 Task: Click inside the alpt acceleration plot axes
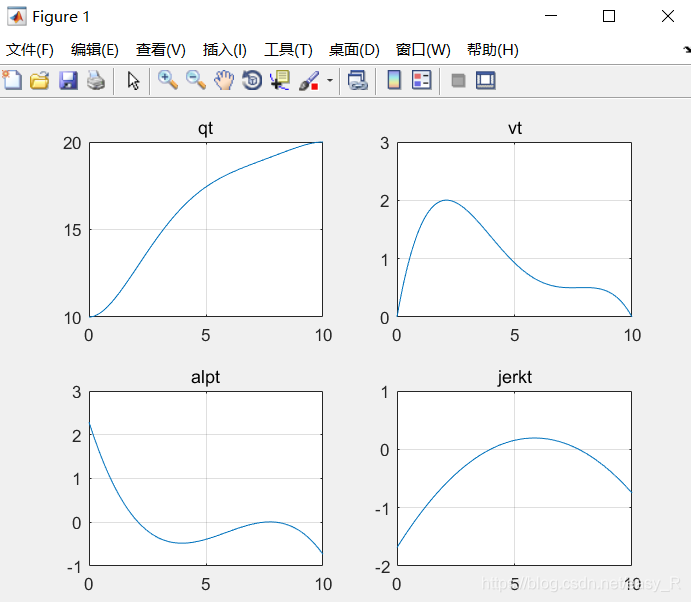click(x=206, y=478)
